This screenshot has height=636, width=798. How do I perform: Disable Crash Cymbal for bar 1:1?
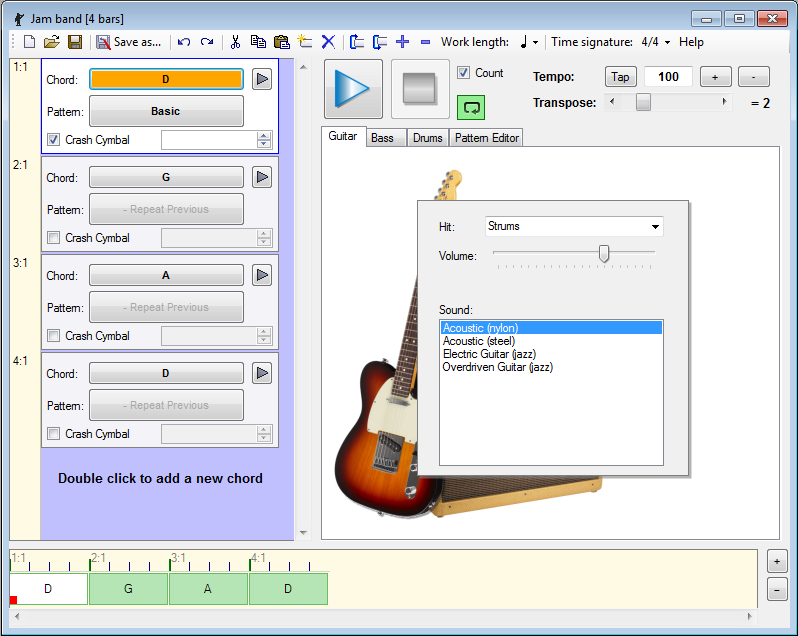coord(54,140)
